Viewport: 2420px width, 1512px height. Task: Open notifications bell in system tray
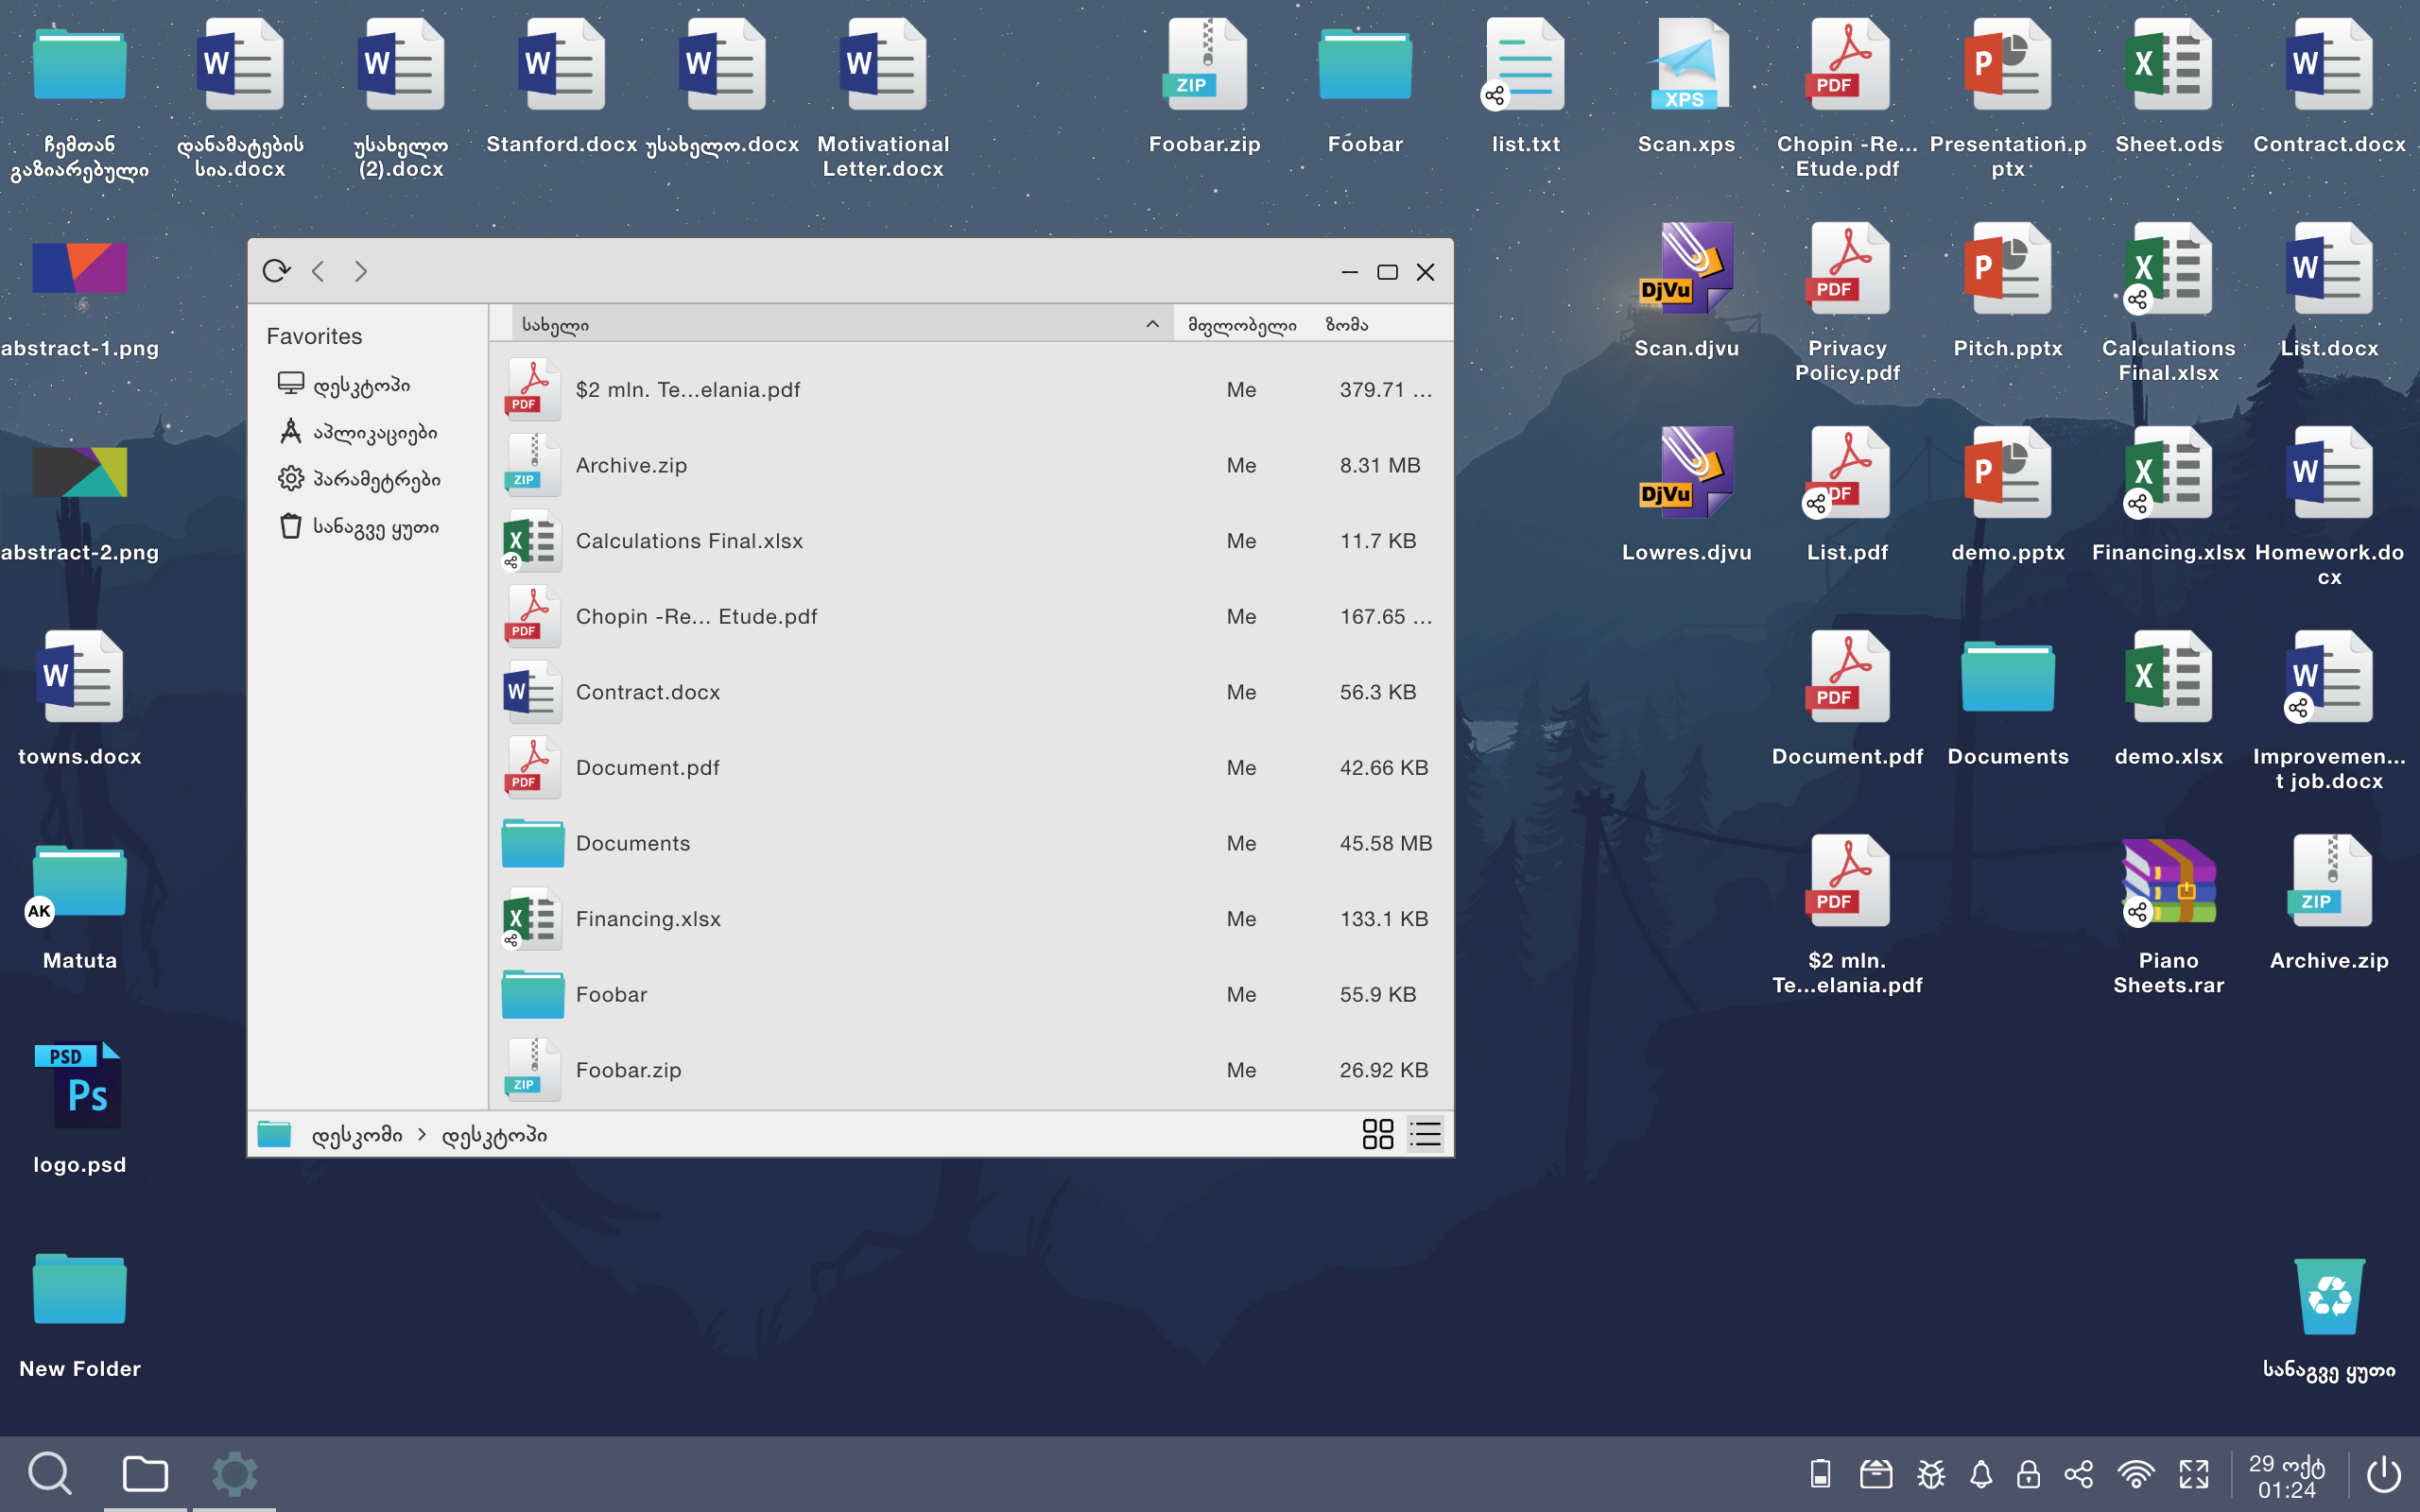[x=1981, y=1474]
